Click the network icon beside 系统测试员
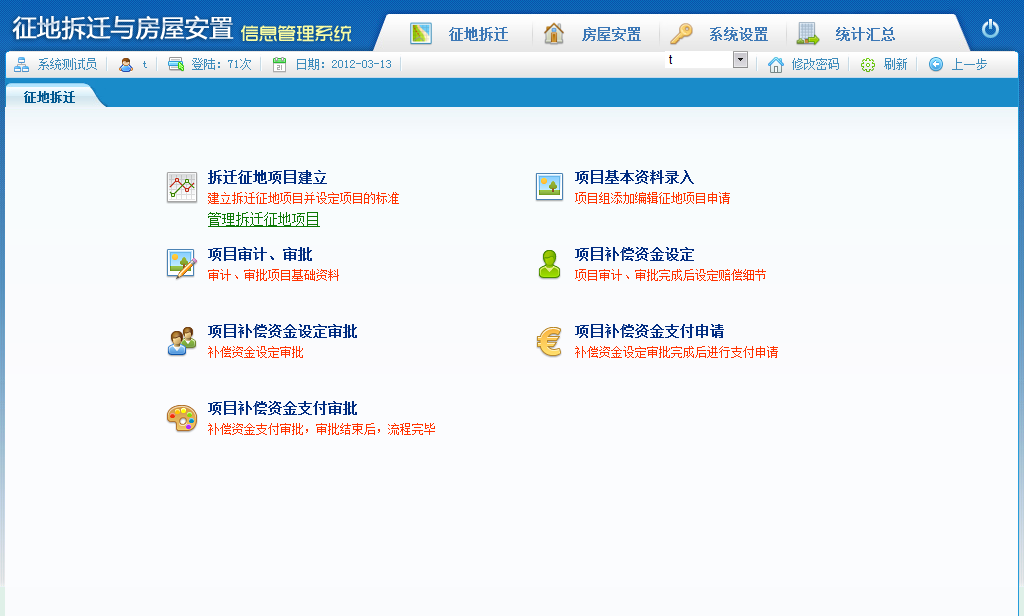The width and height of the screenshot is (1024, 616). (22, 64)
